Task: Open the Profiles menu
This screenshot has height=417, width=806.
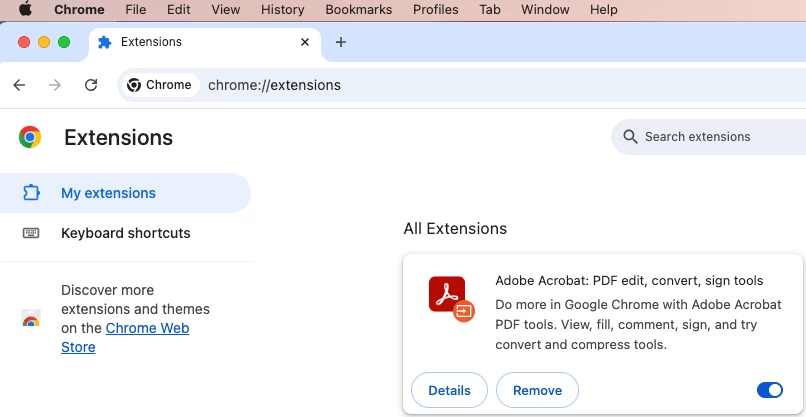Action: [436, 9]
